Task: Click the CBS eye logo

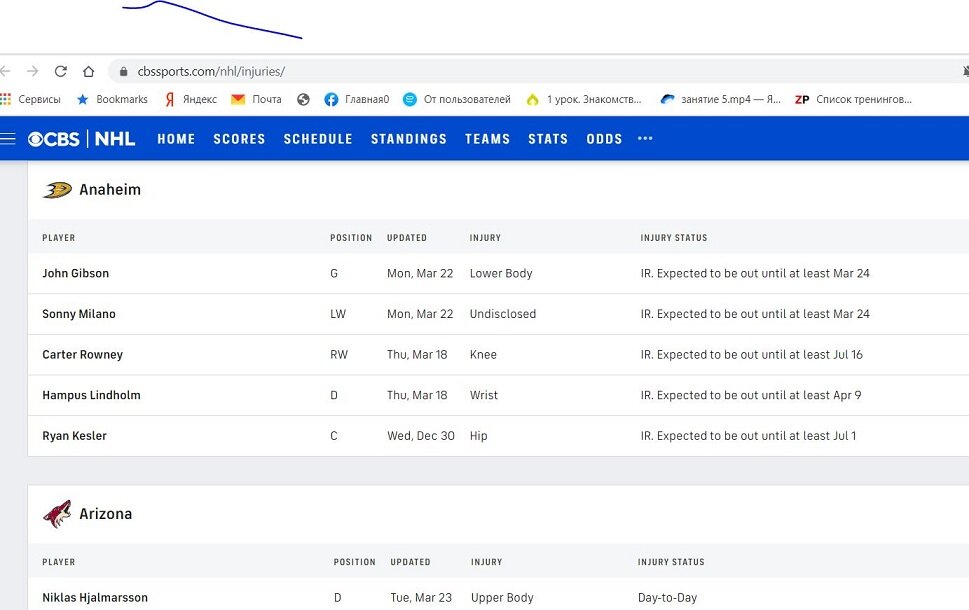Action: (x=54, y=139)
